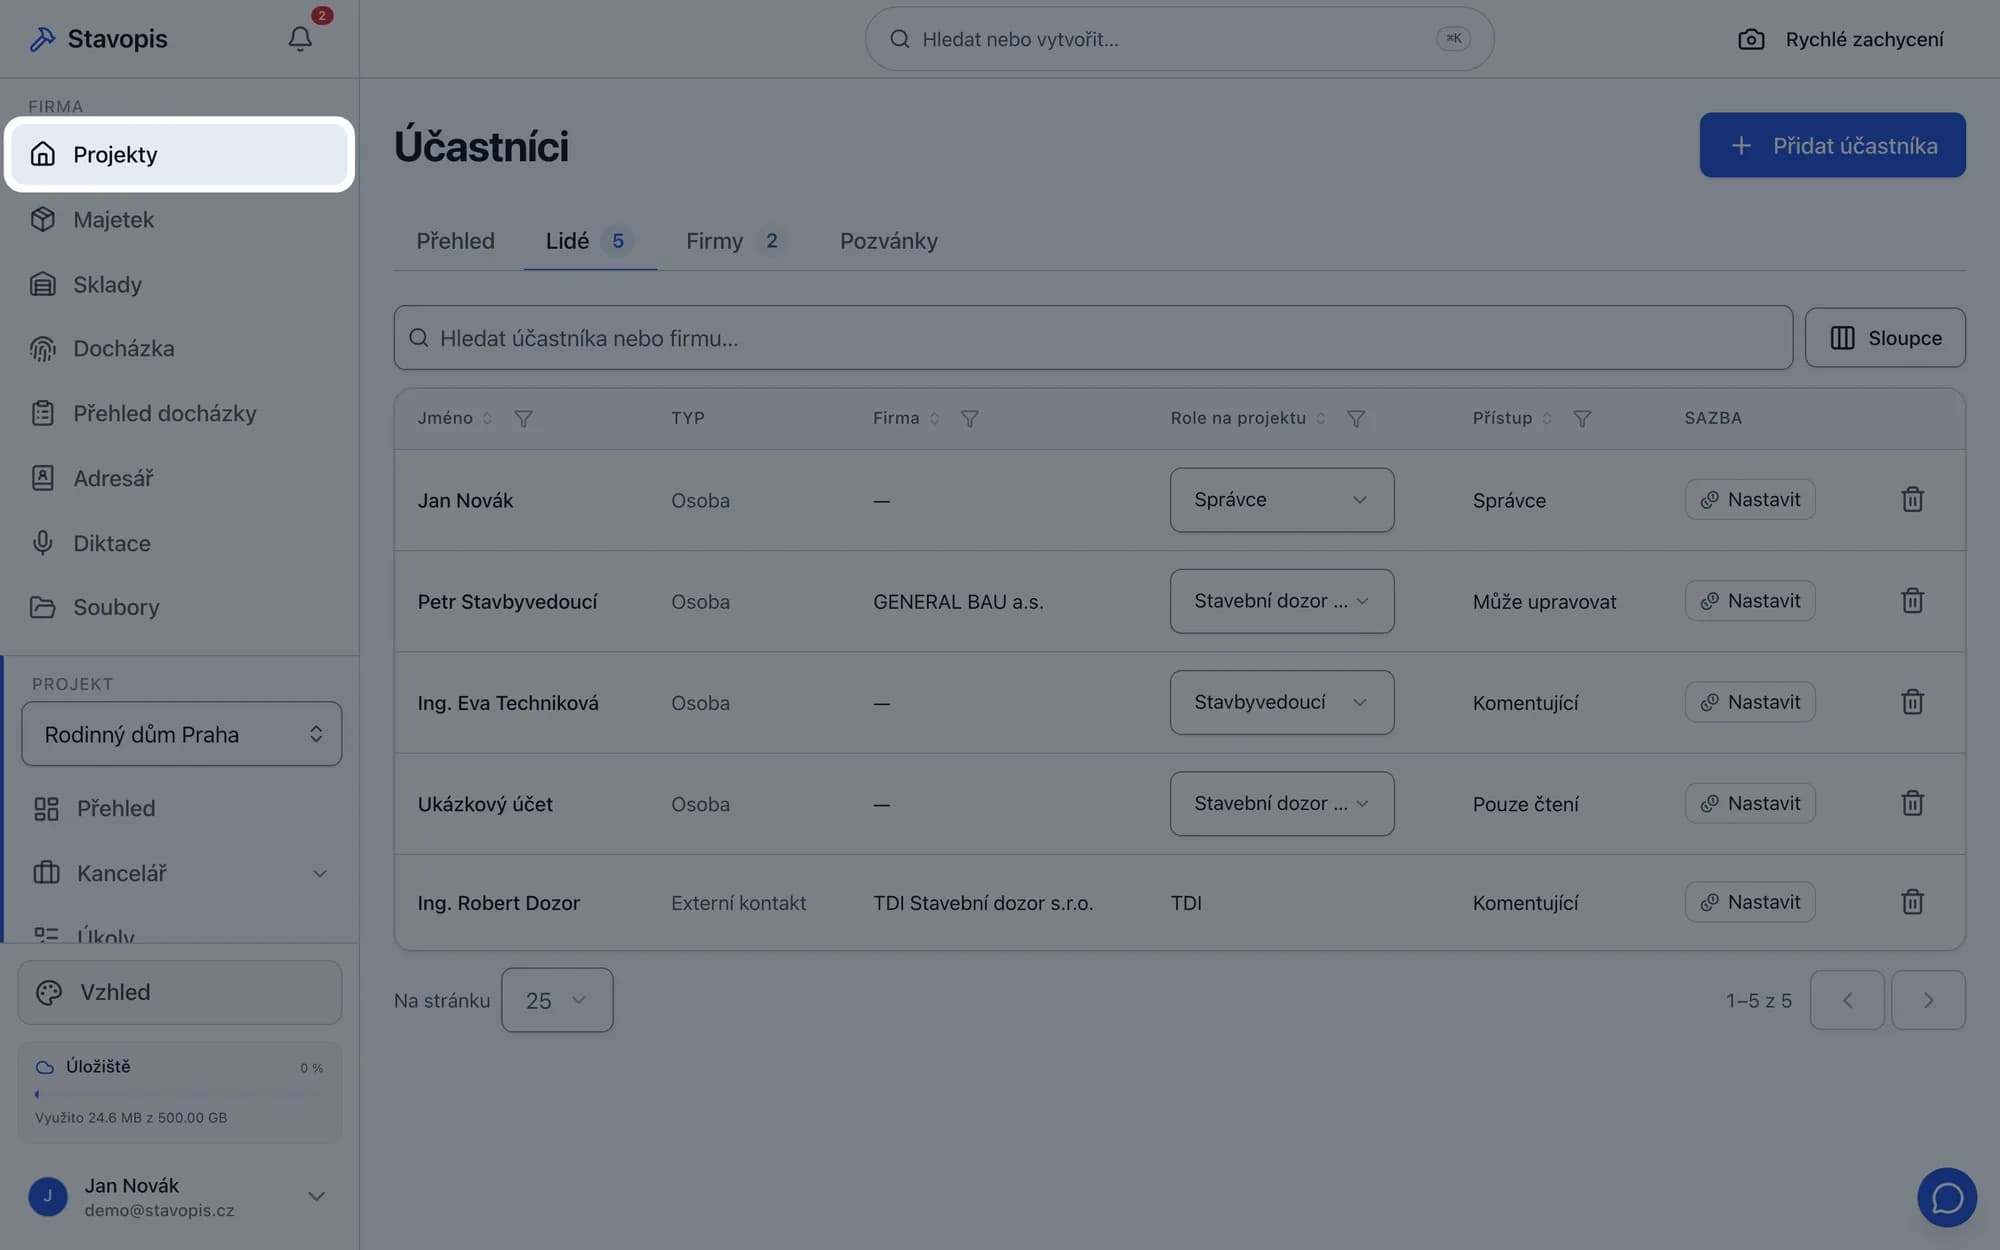The image size is (2000, 1250).
Task: Filter the Přístup column
Action: [1581, 418]
